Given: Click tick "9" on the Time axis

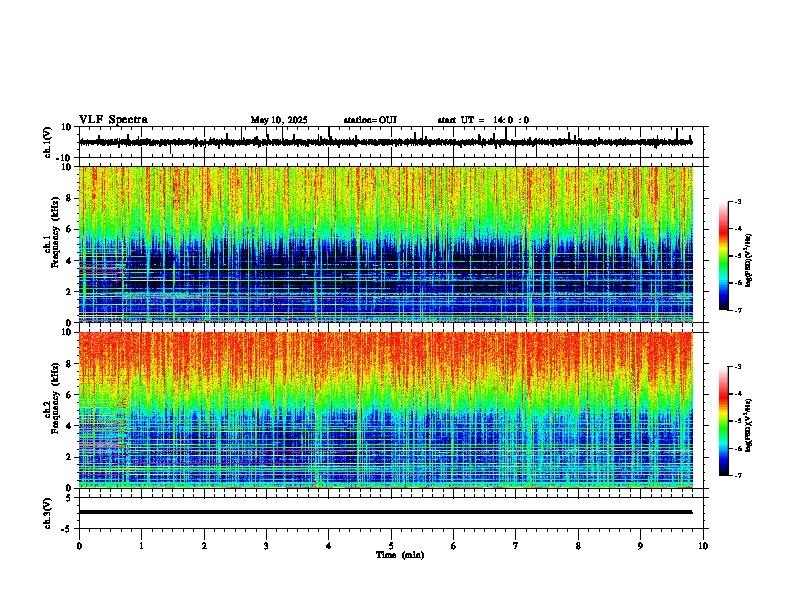Looking at the screenshot, I should (640, 546).
